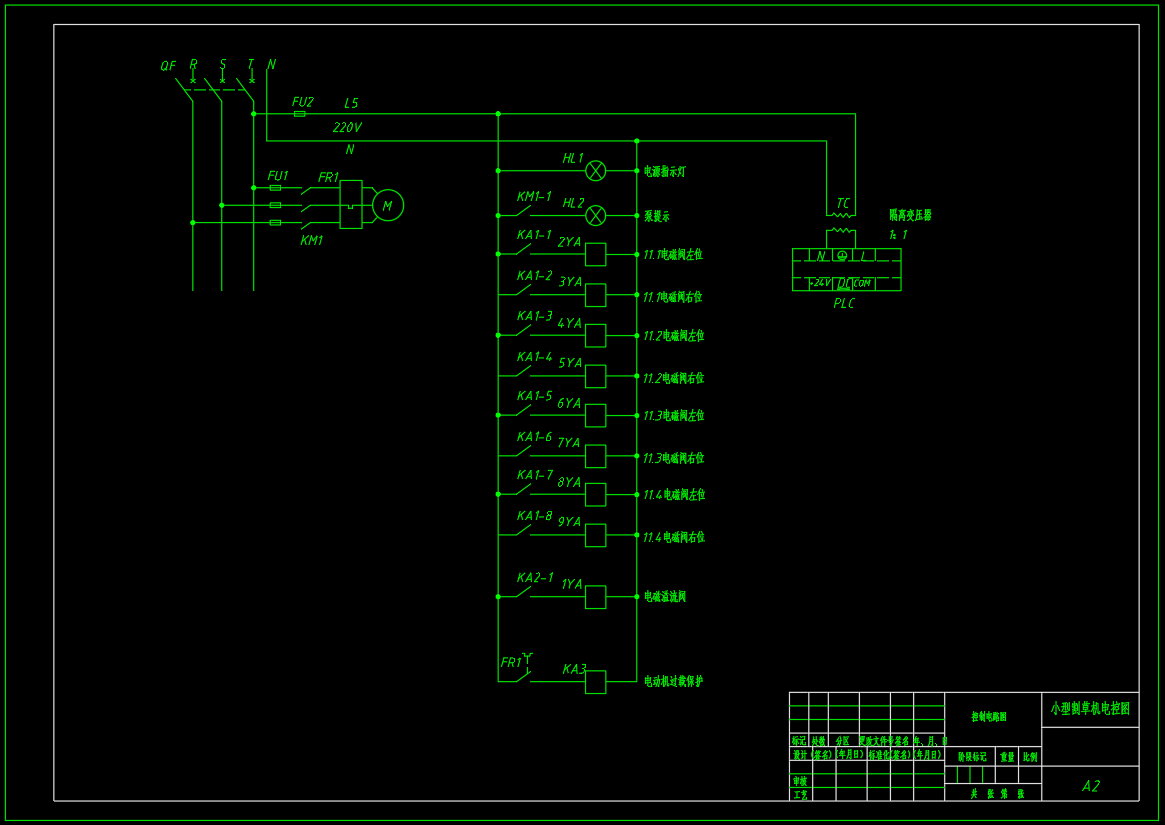This screenshot has height=825, width=1165.
Task: Pick the 2YA solenoid coil box
Action: (595, 254)
